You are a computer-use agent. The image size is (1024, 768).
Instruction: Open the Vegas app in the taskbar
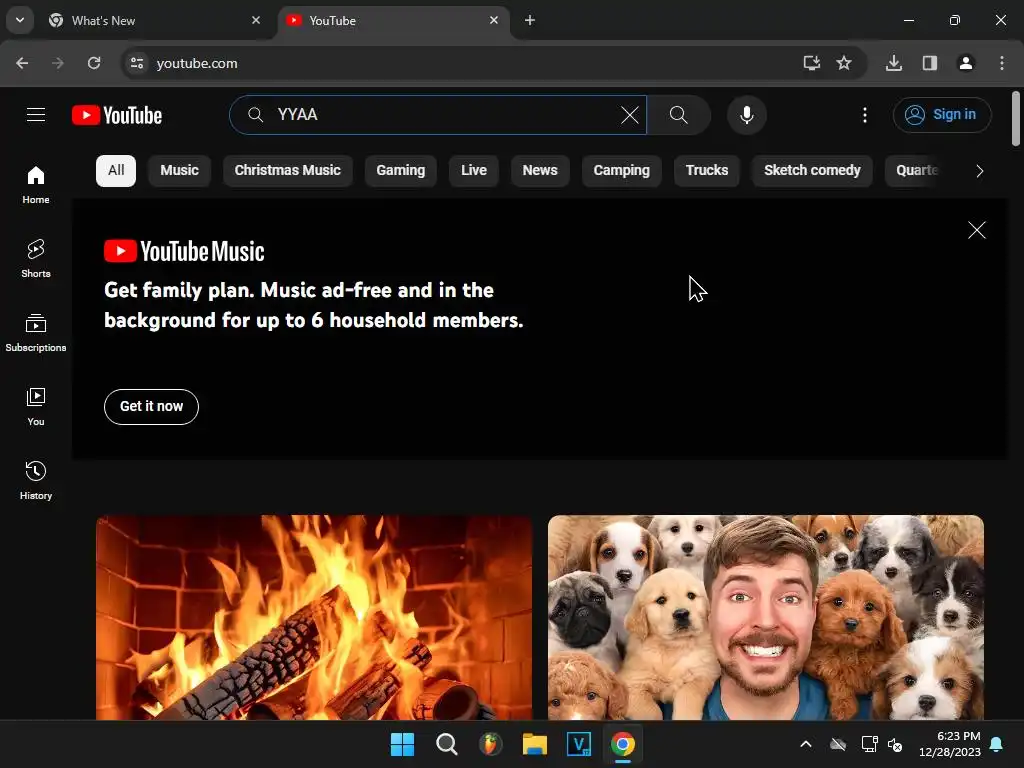579,744
